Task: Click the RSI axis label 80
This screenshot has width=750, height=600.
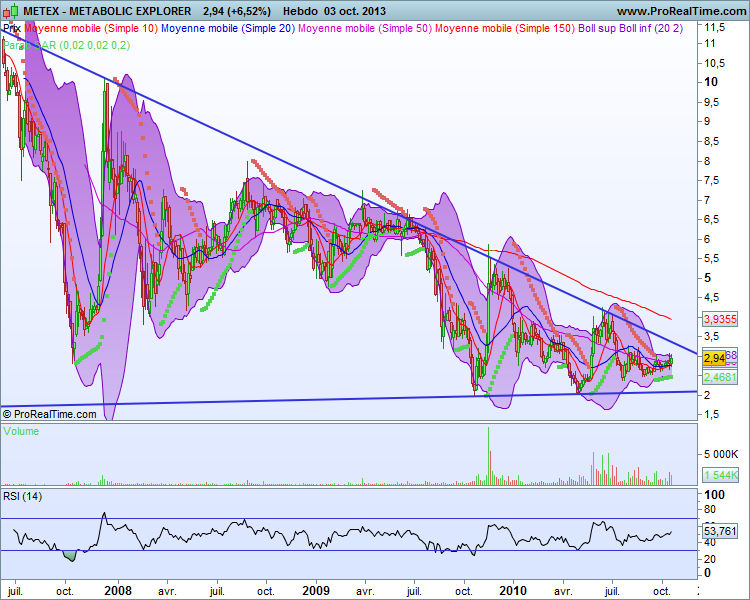Action: pyautogui.click(x=710, y=509)
